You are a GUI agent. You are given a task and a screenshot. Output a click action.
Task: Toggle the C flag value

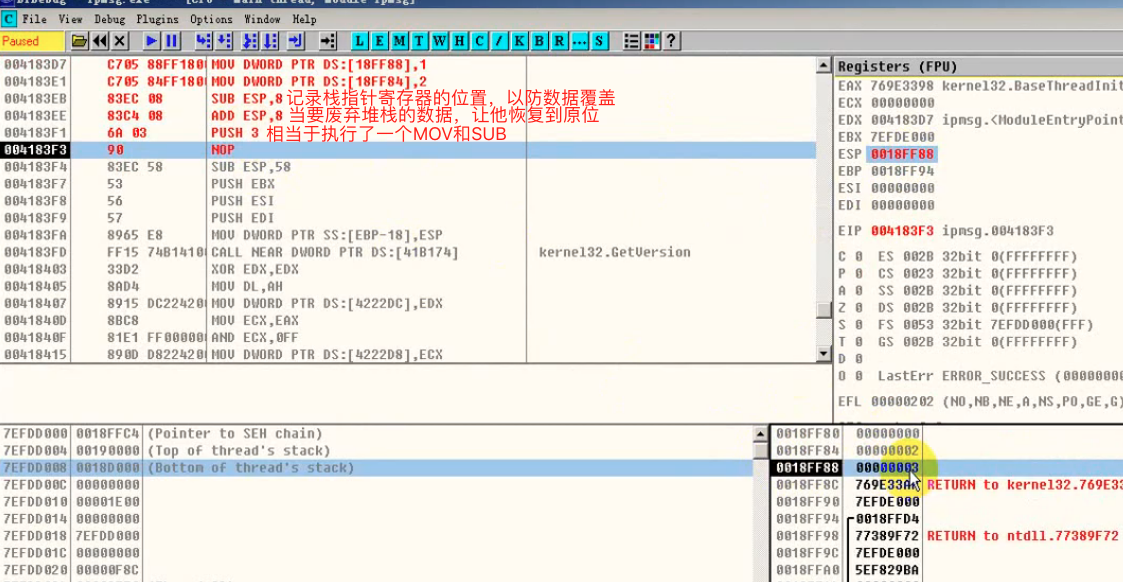(858, 256)
